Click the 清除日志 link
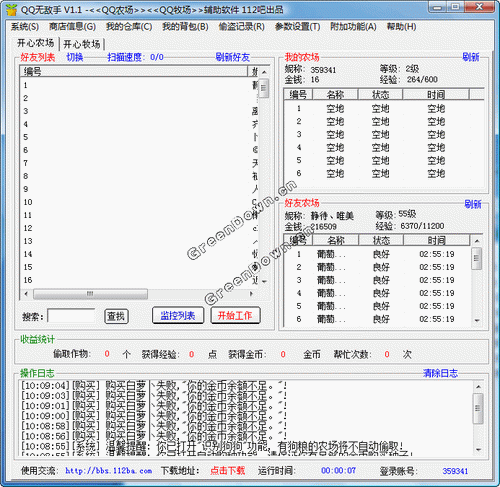Screen dimensions: 500x487 coord(440,373)
